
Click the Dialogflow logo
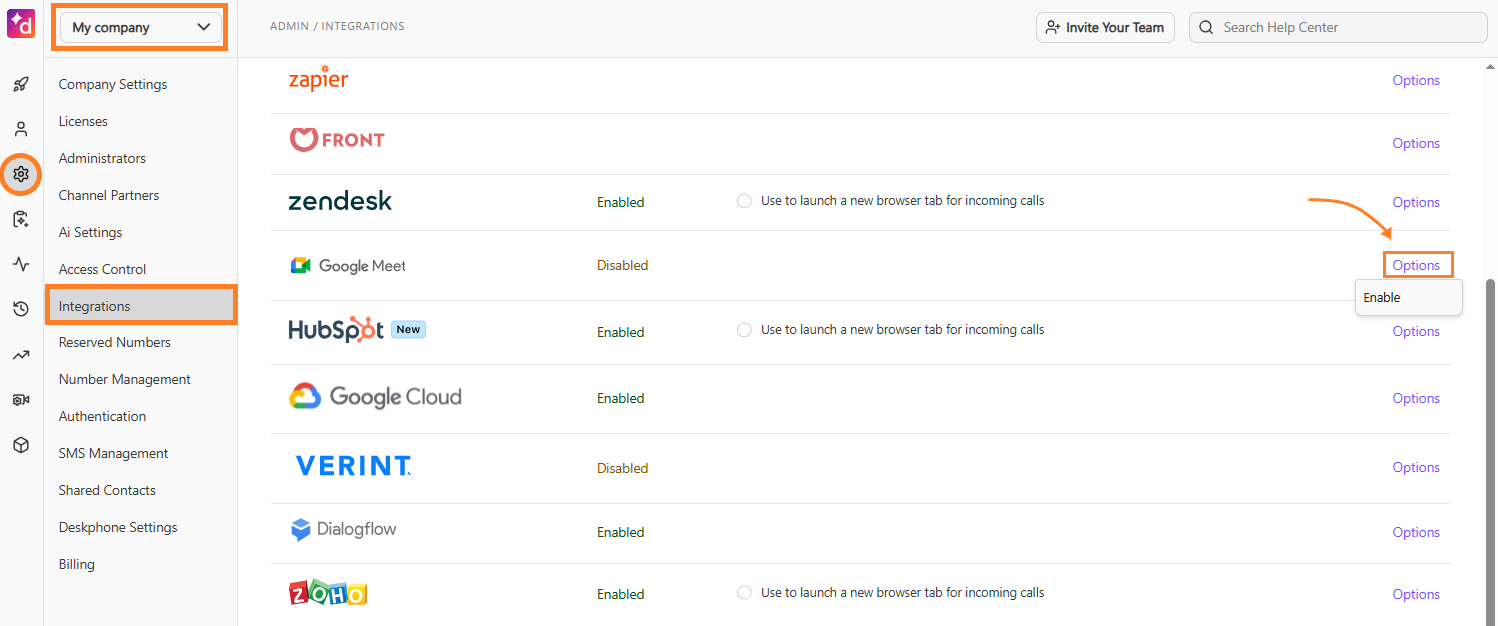pos(343,530)
